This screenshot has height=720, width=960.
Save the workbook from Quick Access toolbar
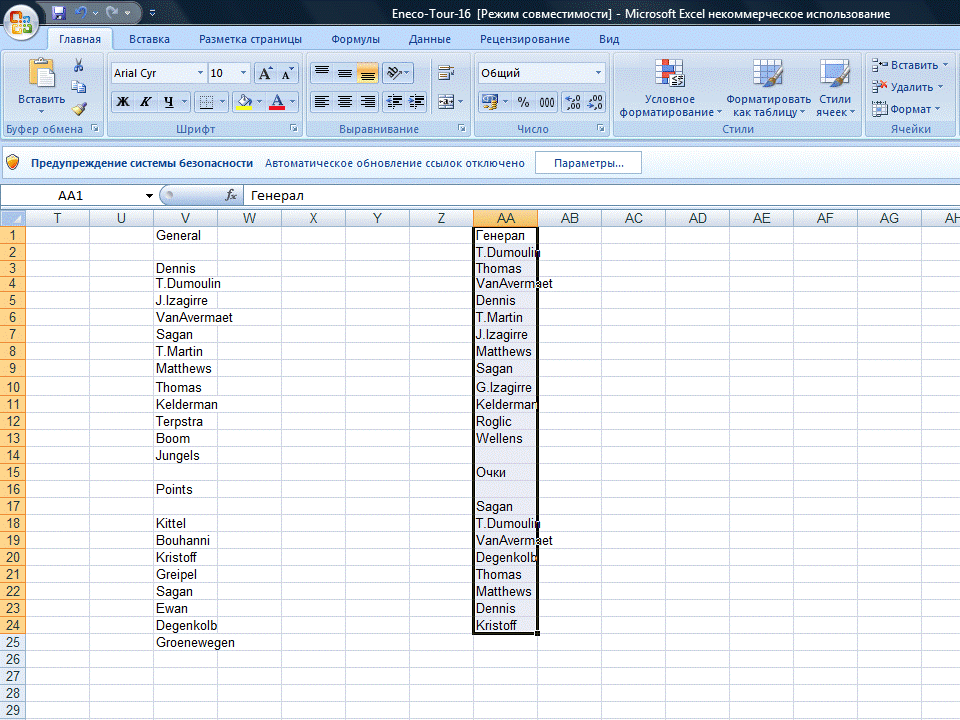(59, 12)
